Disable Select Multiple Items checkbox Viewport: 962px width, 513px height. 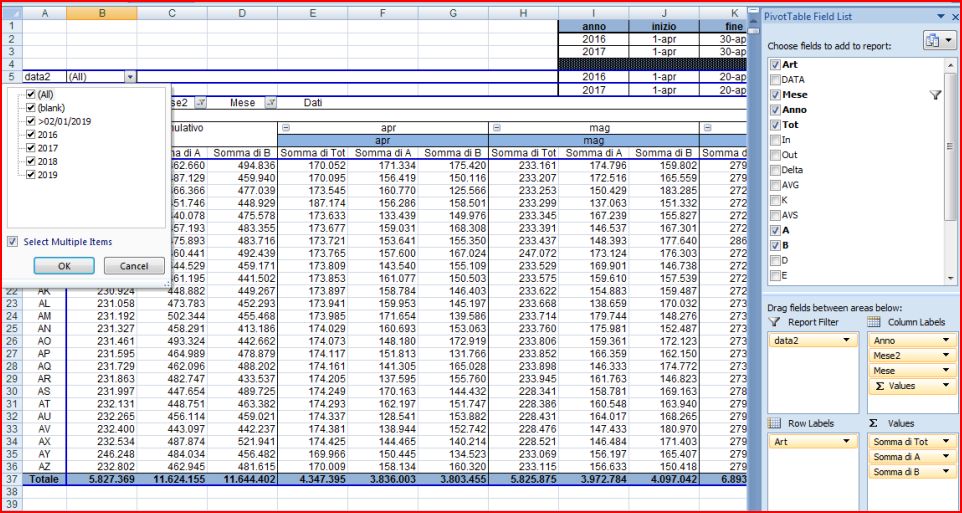(x=13, y=242)
